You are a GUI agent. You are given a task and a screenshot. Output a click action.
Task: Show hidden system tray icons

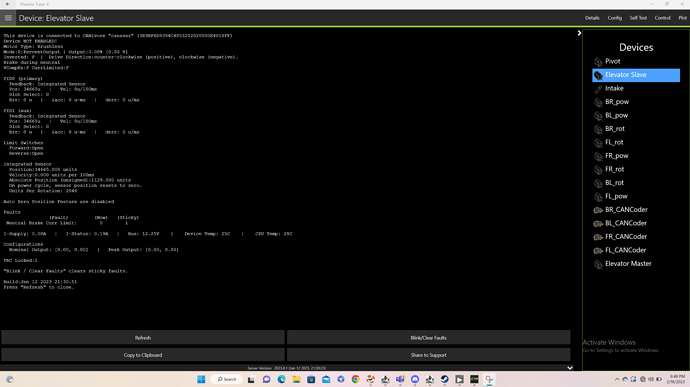pyautogui.click(x=617, y=379)
